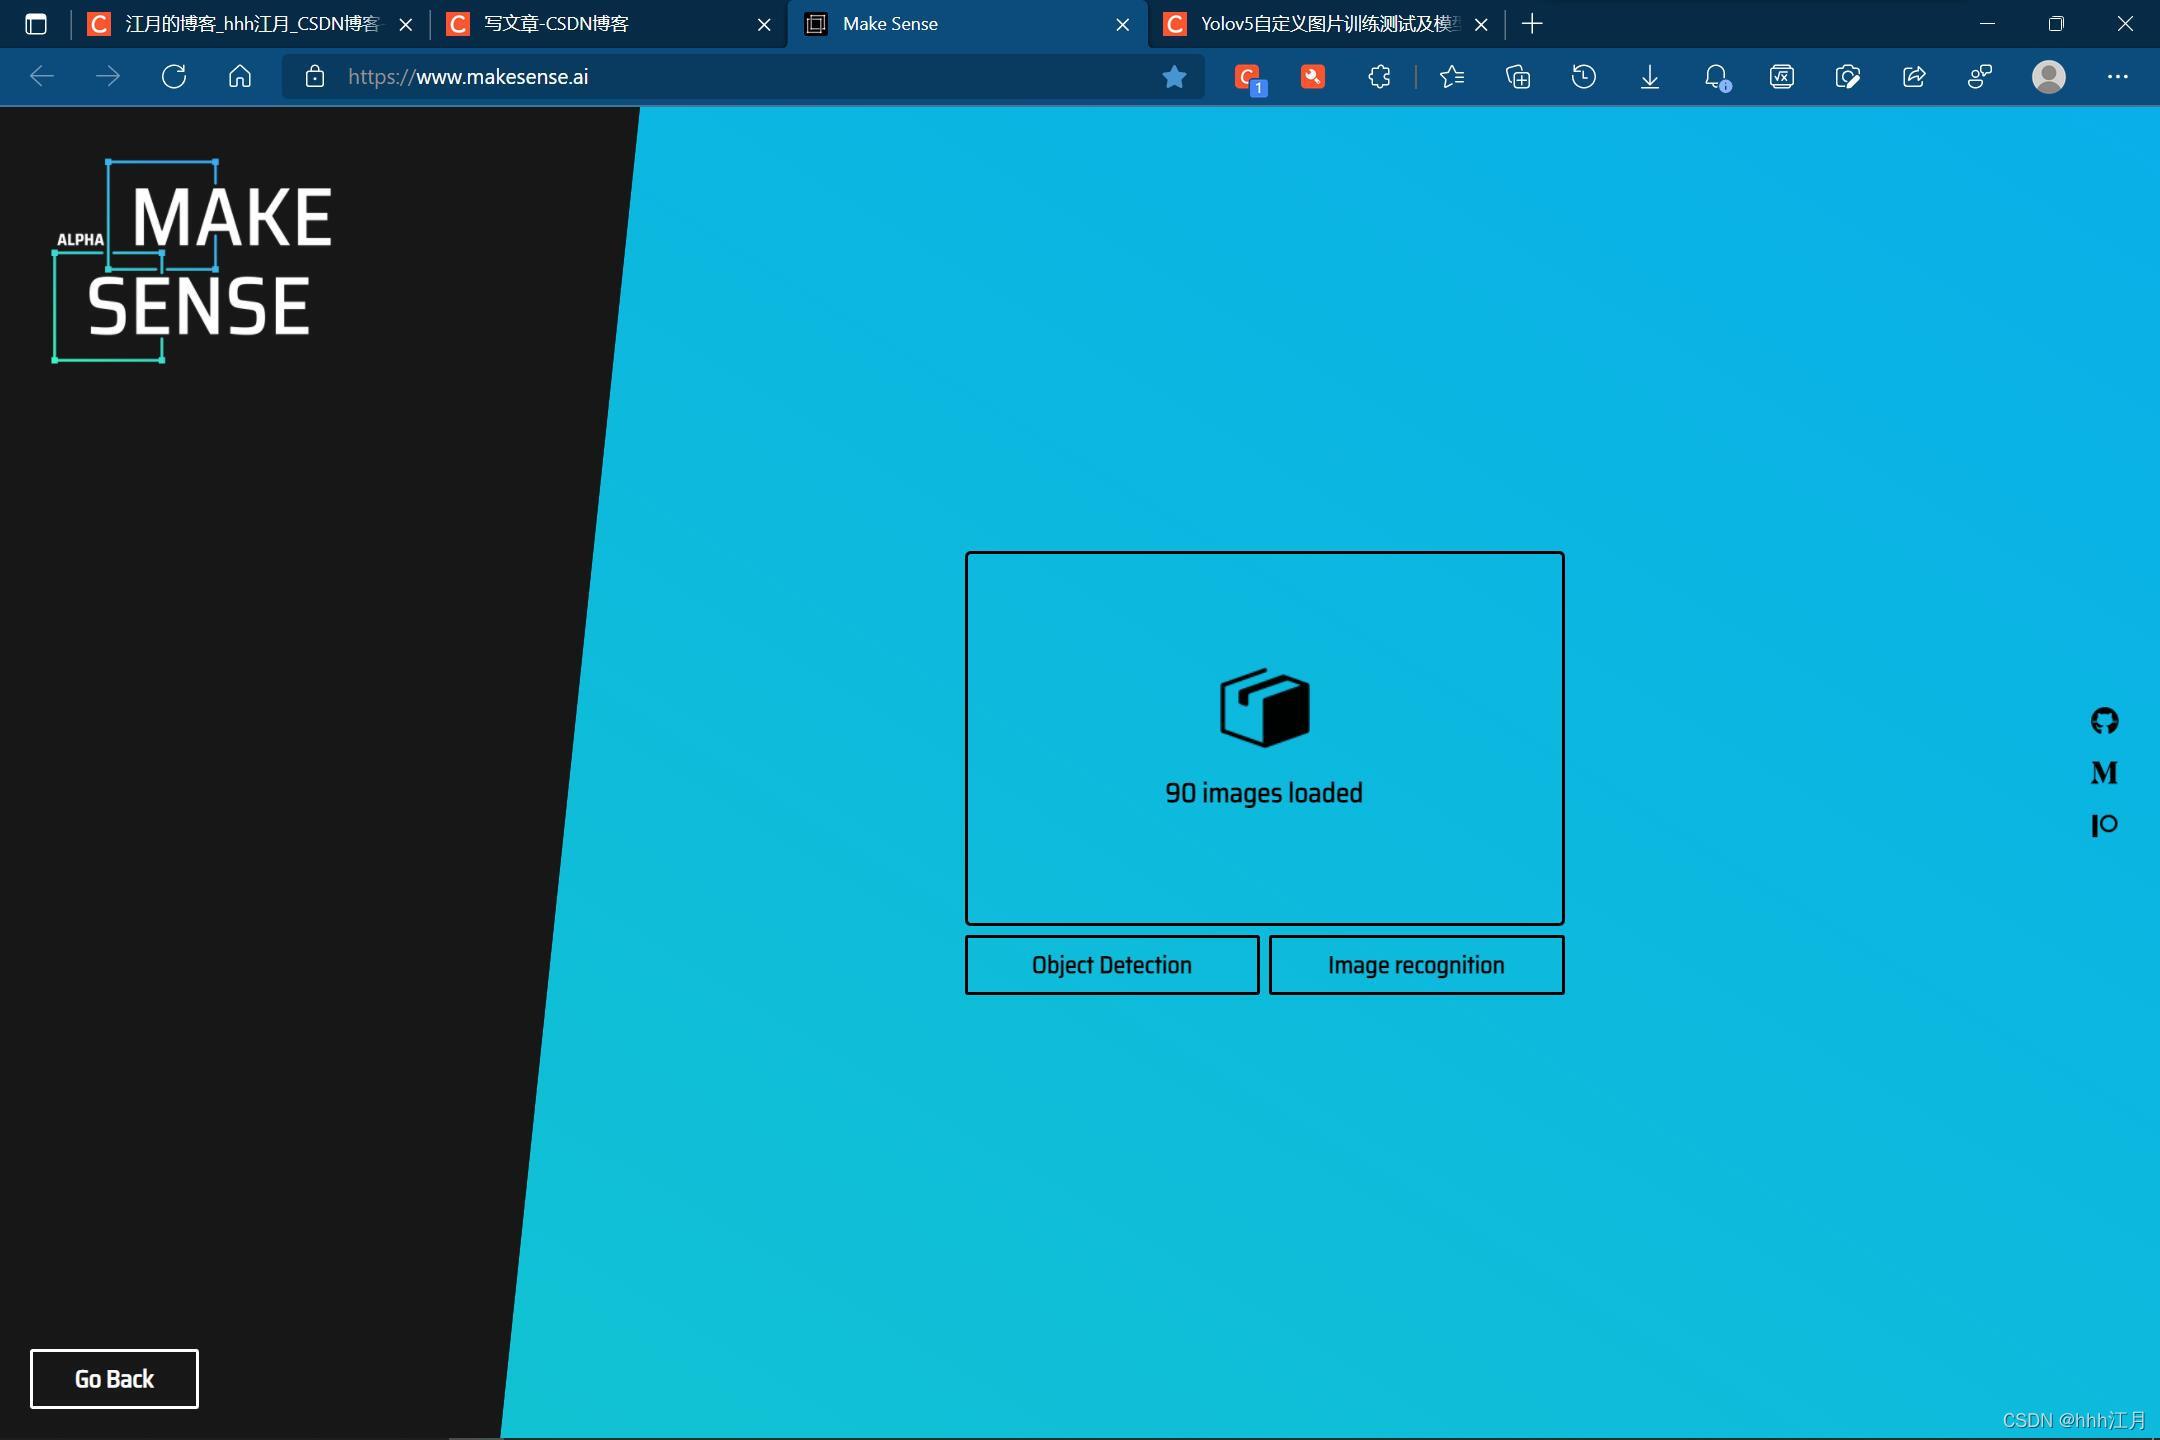
Task: Open the Math Solver icon
Action: pyautogui.click(x=1782, y=76)
